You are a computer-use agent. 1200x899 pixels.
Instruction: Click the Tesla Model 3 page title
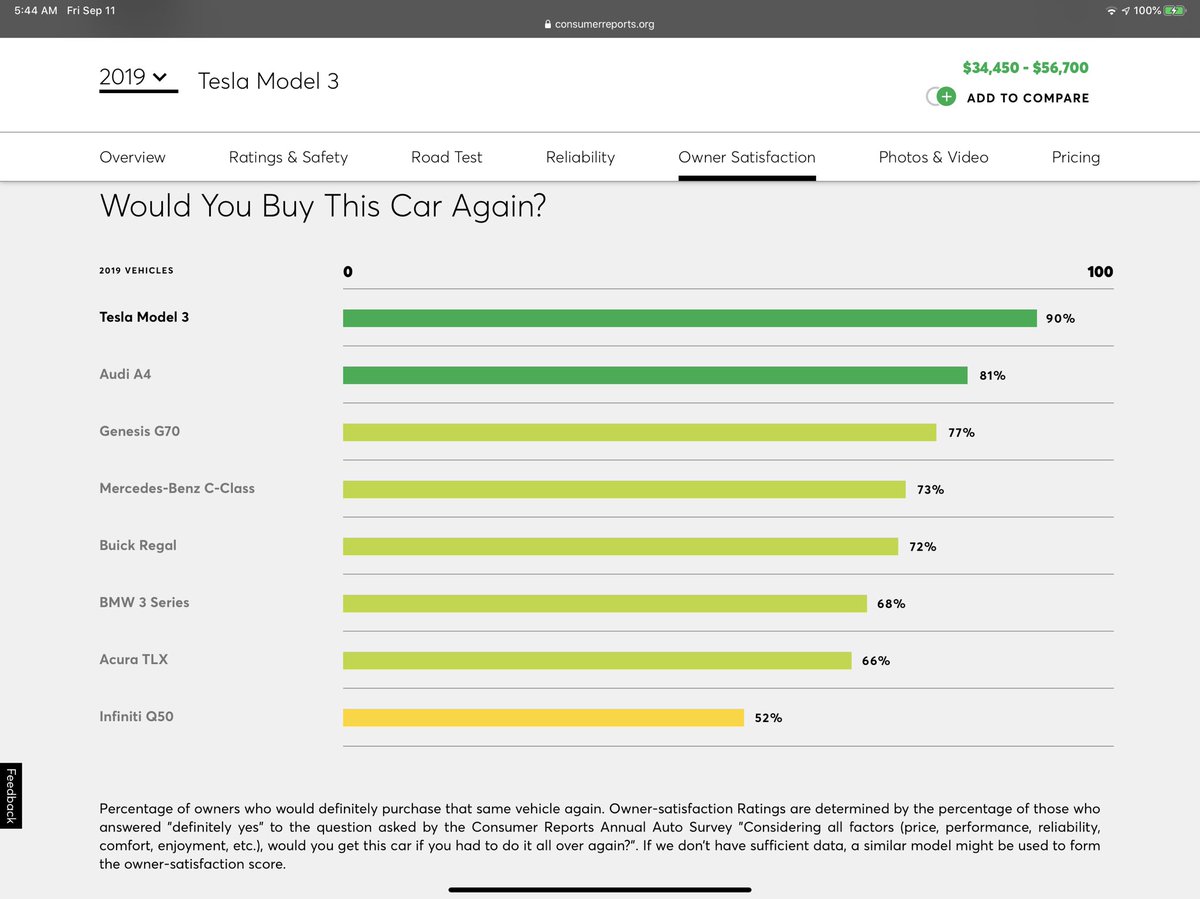(x=268, y=81)
